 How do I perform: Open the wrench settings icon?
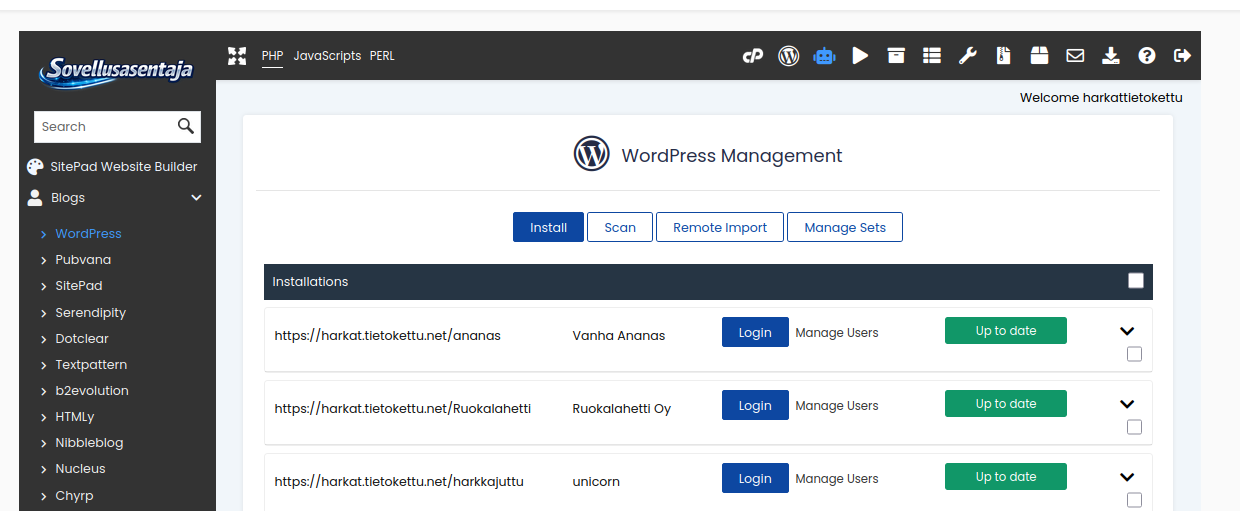(967, 56)
